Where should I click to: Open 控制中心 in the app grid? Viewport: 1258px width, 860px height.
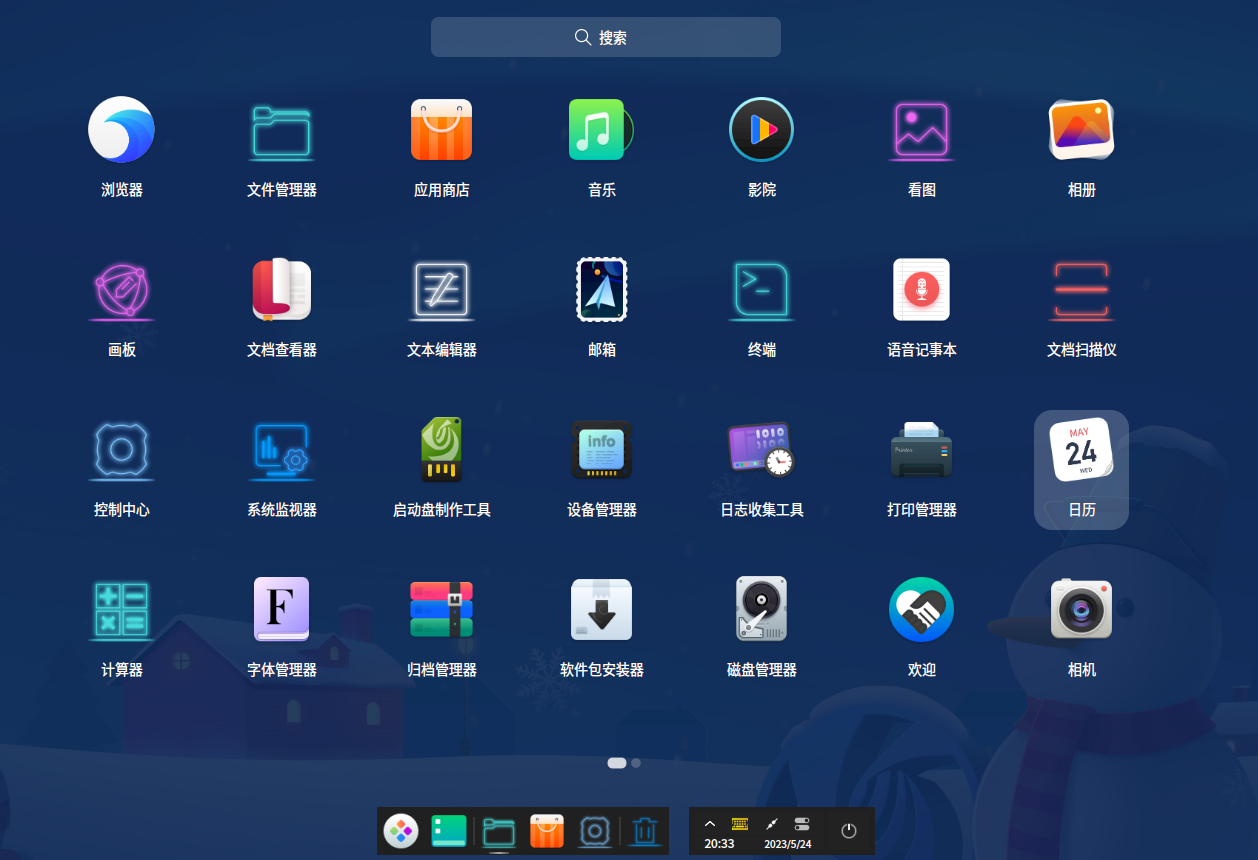coord(122,449)
